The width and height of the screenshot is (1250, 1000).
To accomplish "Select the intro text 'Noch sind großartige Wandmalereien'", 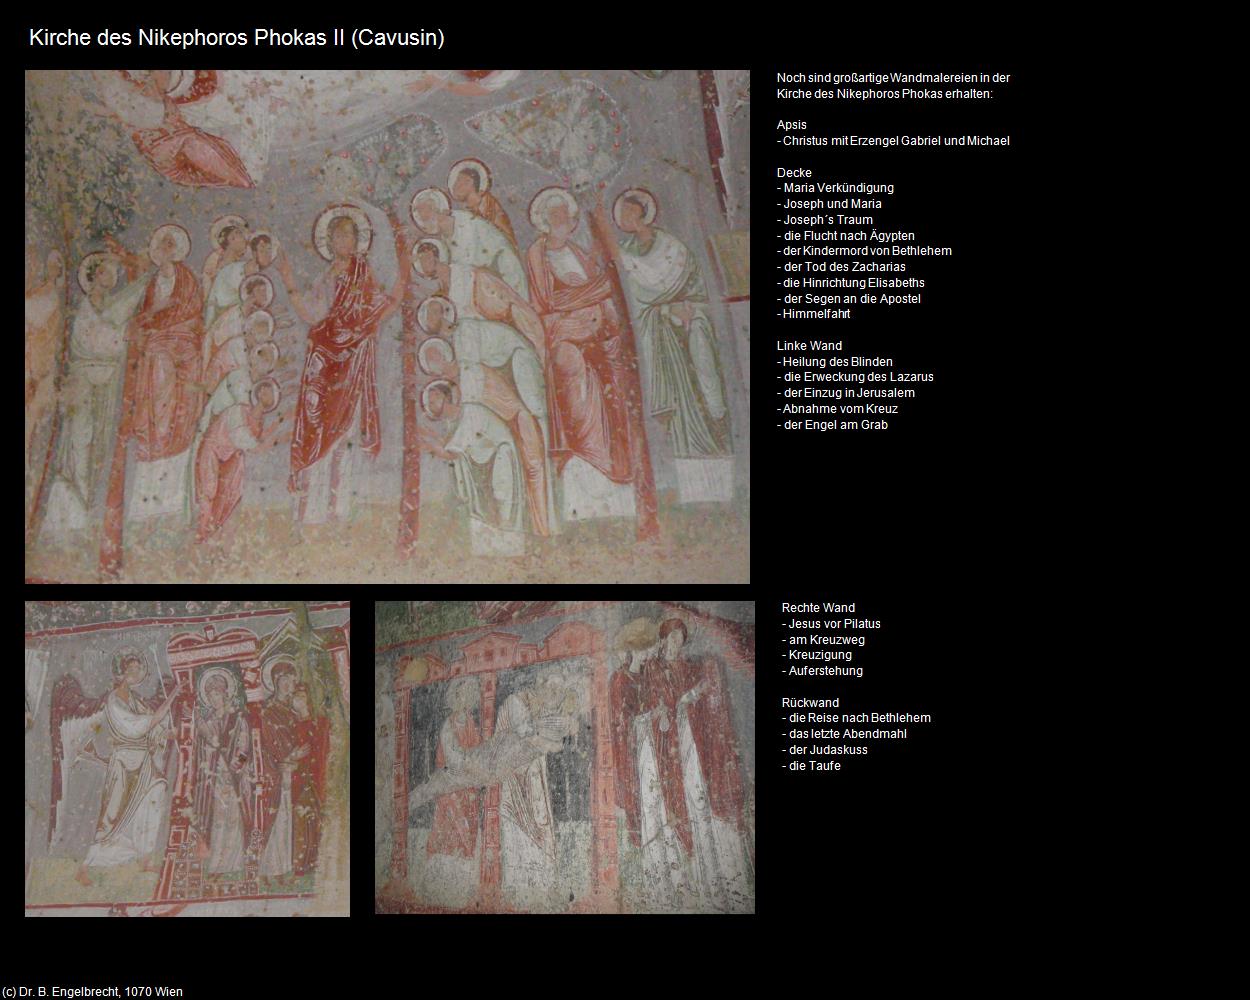I will (x=893, y=86).
